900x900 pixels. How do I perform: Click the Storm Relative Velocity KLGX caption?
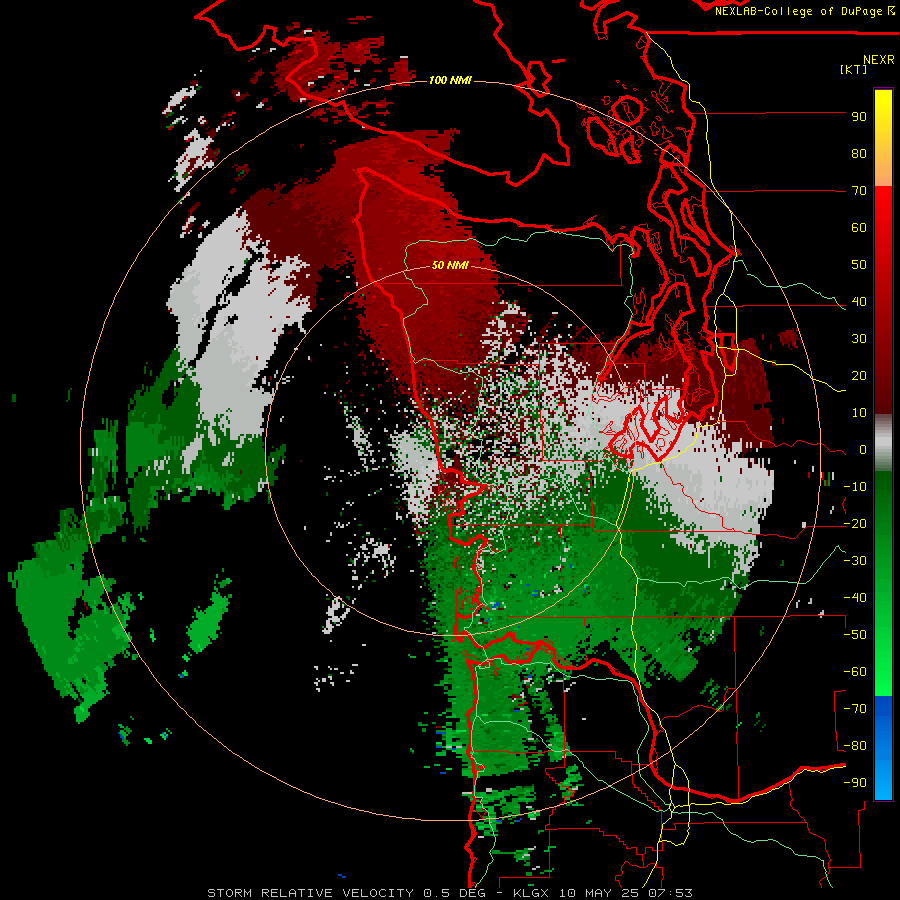click(x=449, y=893)
